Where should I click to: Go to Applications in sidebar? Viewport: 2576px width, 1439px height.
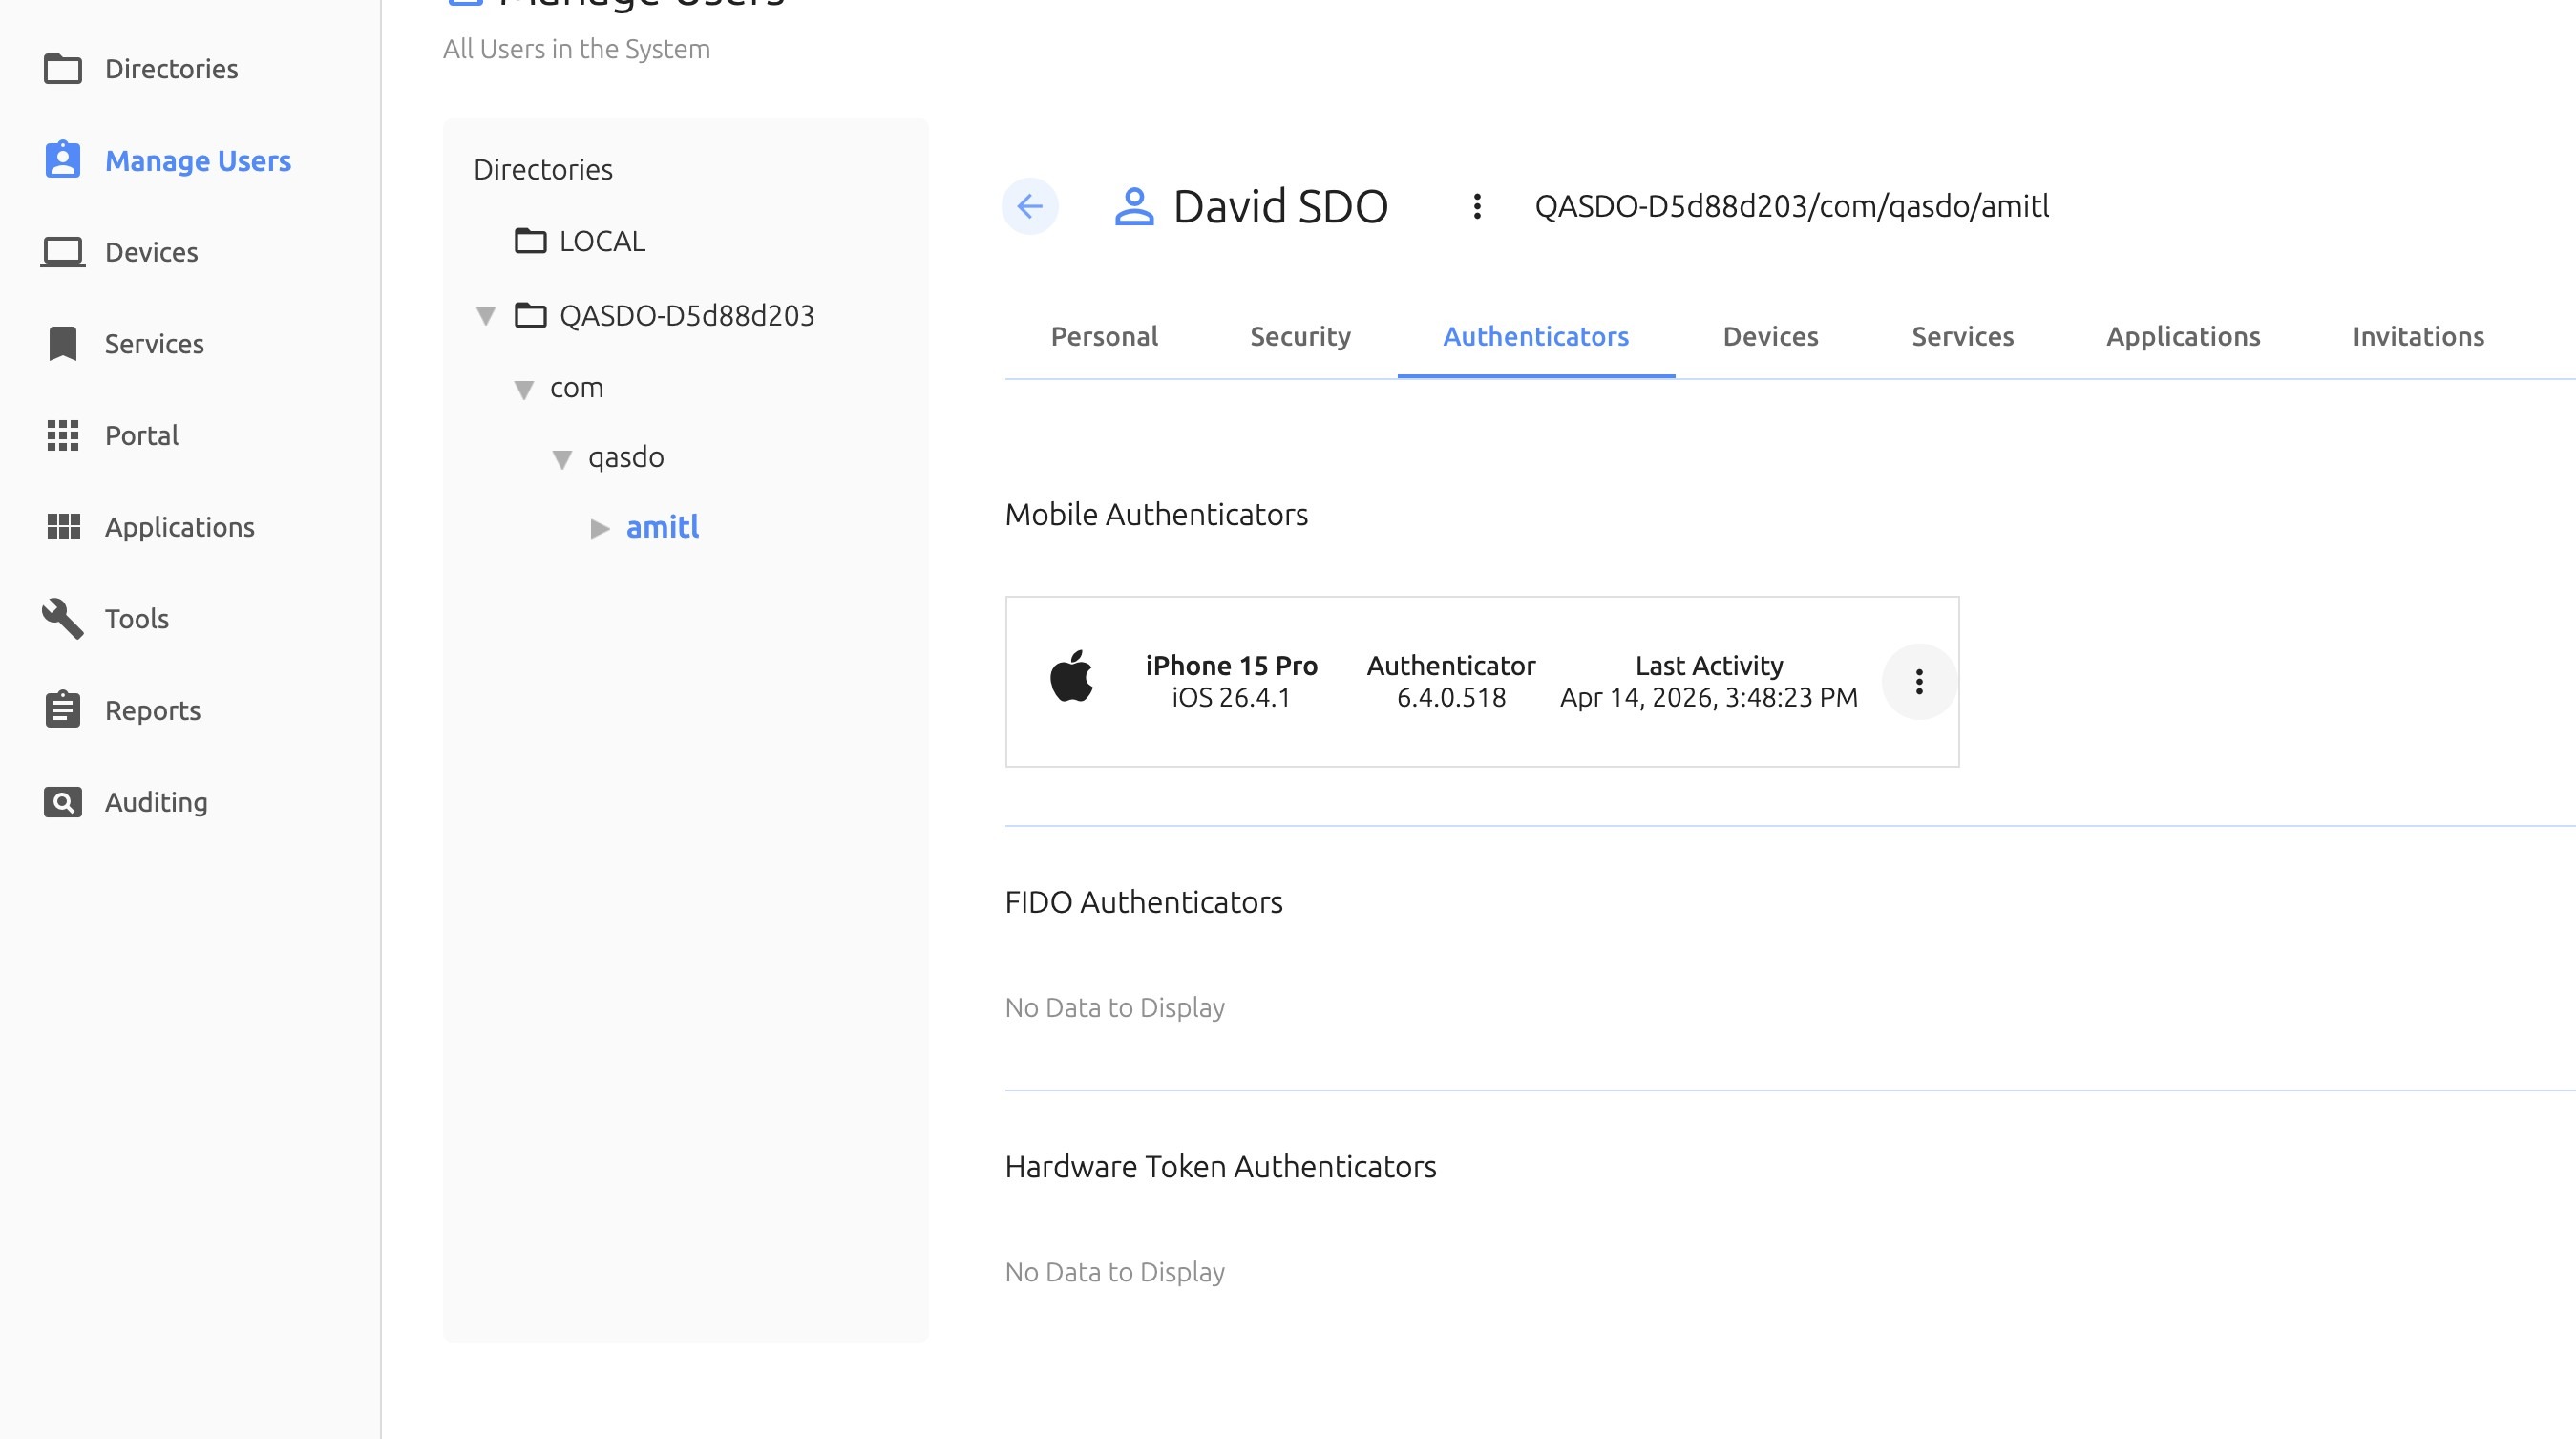pos(179,527)
